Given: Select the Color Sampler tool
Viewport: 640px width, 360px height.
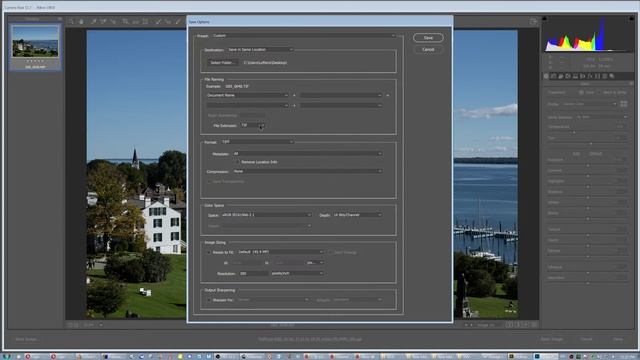Looking at the screenshot, I should click(103, 22).
